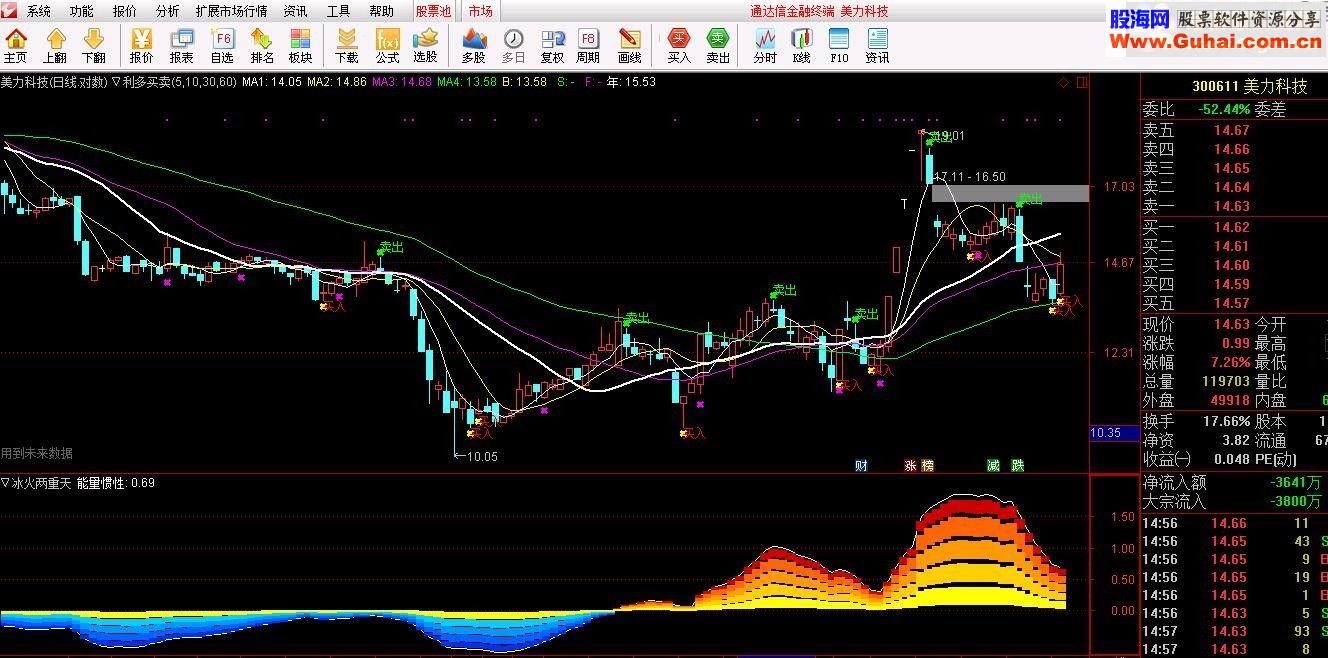Click the diamond icon above the chart
This screenshot has height=658, width=1328.
(1063, 83)
